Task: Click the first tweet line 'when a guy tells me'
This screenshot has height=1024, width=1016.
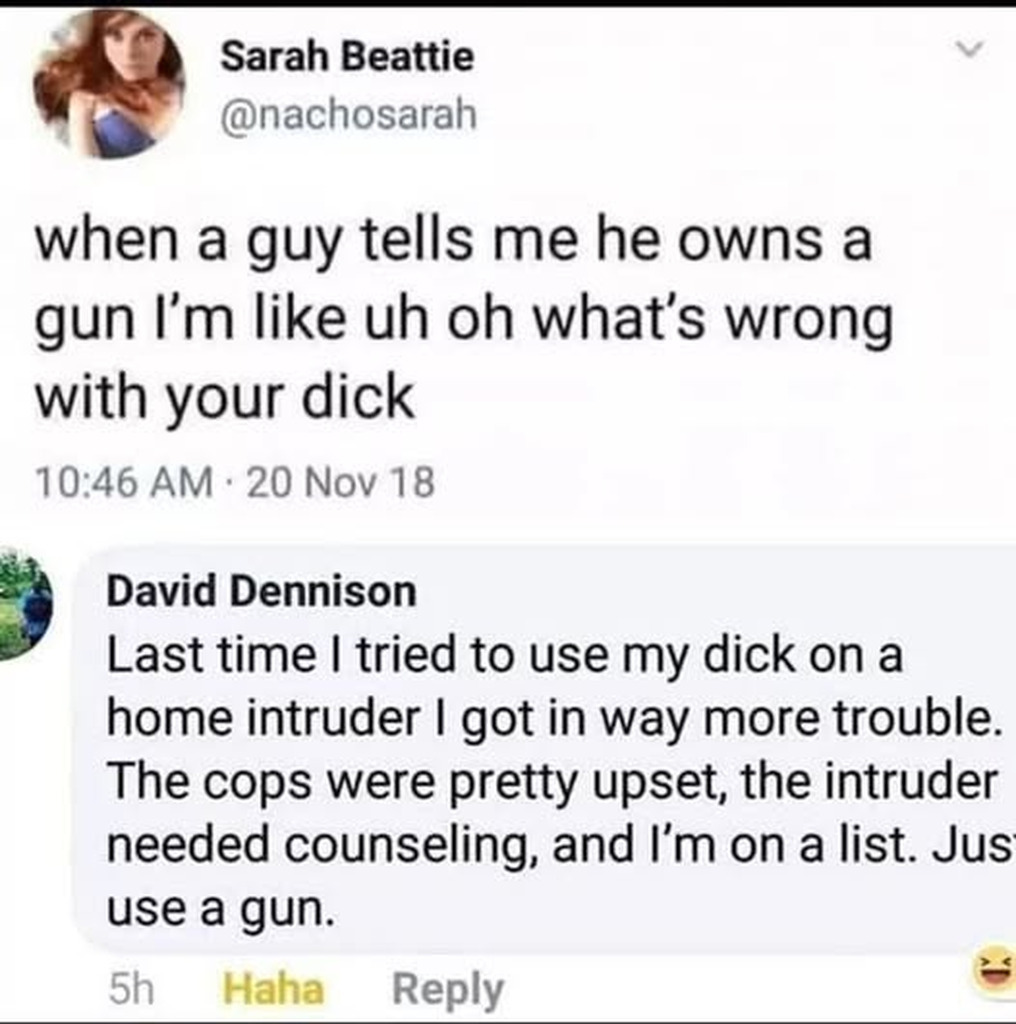Action: click(x=453, y=243)
